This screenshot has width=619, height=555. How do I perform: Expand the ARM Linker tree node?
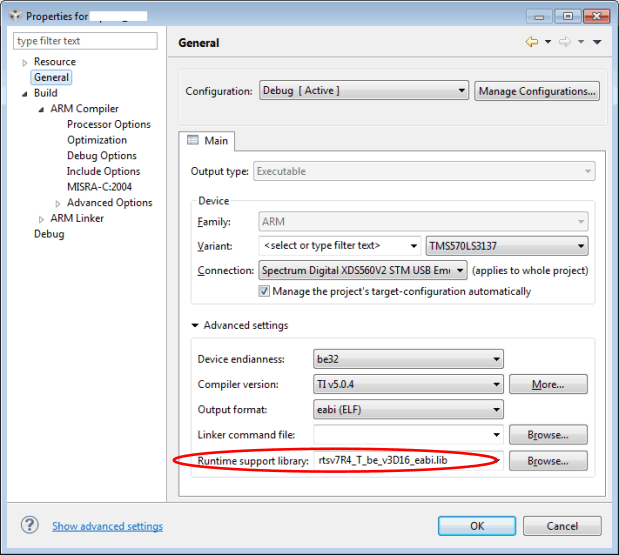click(41, 219)
